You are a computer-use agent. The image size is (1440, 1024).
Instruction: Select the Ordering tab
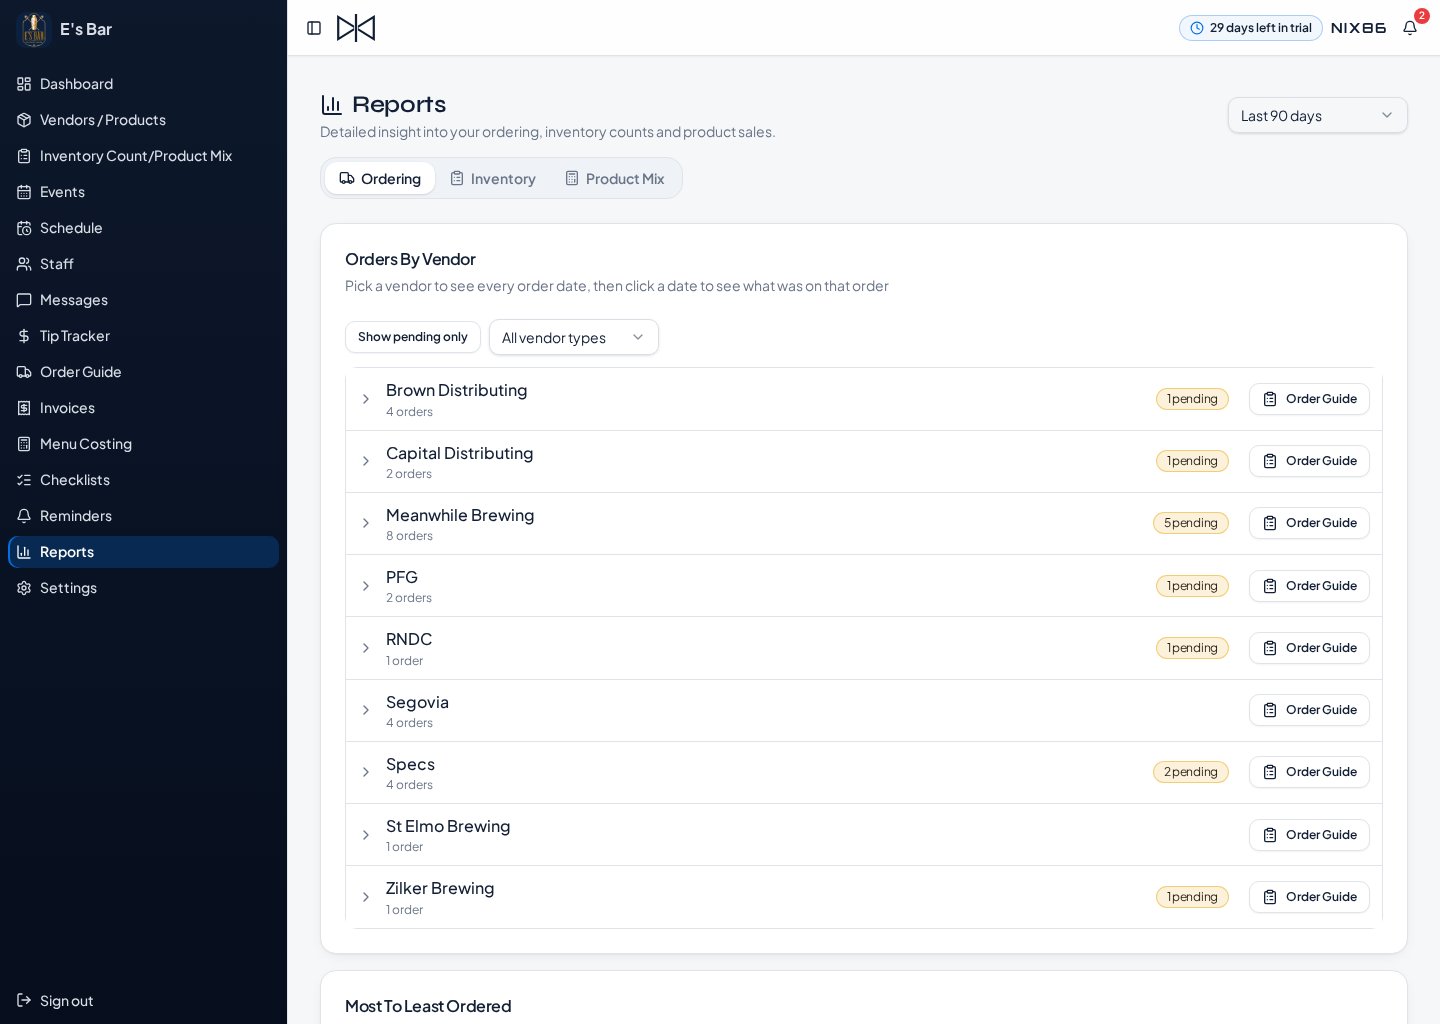pos(380,178)
